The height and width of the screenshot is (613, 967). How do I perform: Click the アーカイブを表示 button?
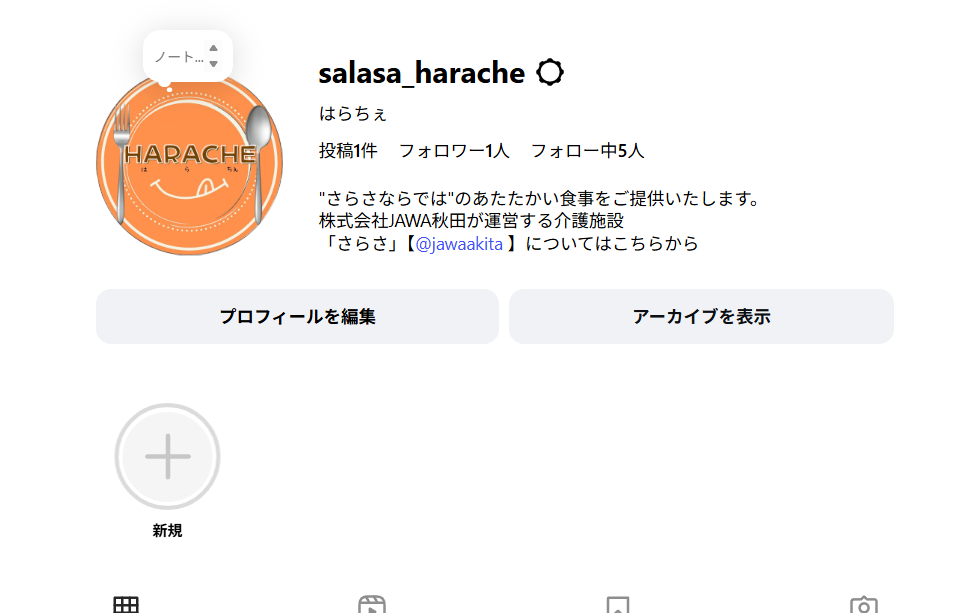[x=701, y=316]
